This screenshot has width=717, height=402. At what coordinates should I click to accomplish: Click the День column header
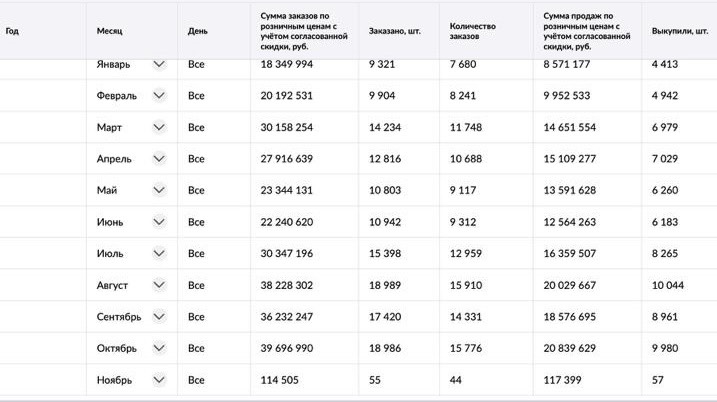pyautogui.click(x=198, y=31)
